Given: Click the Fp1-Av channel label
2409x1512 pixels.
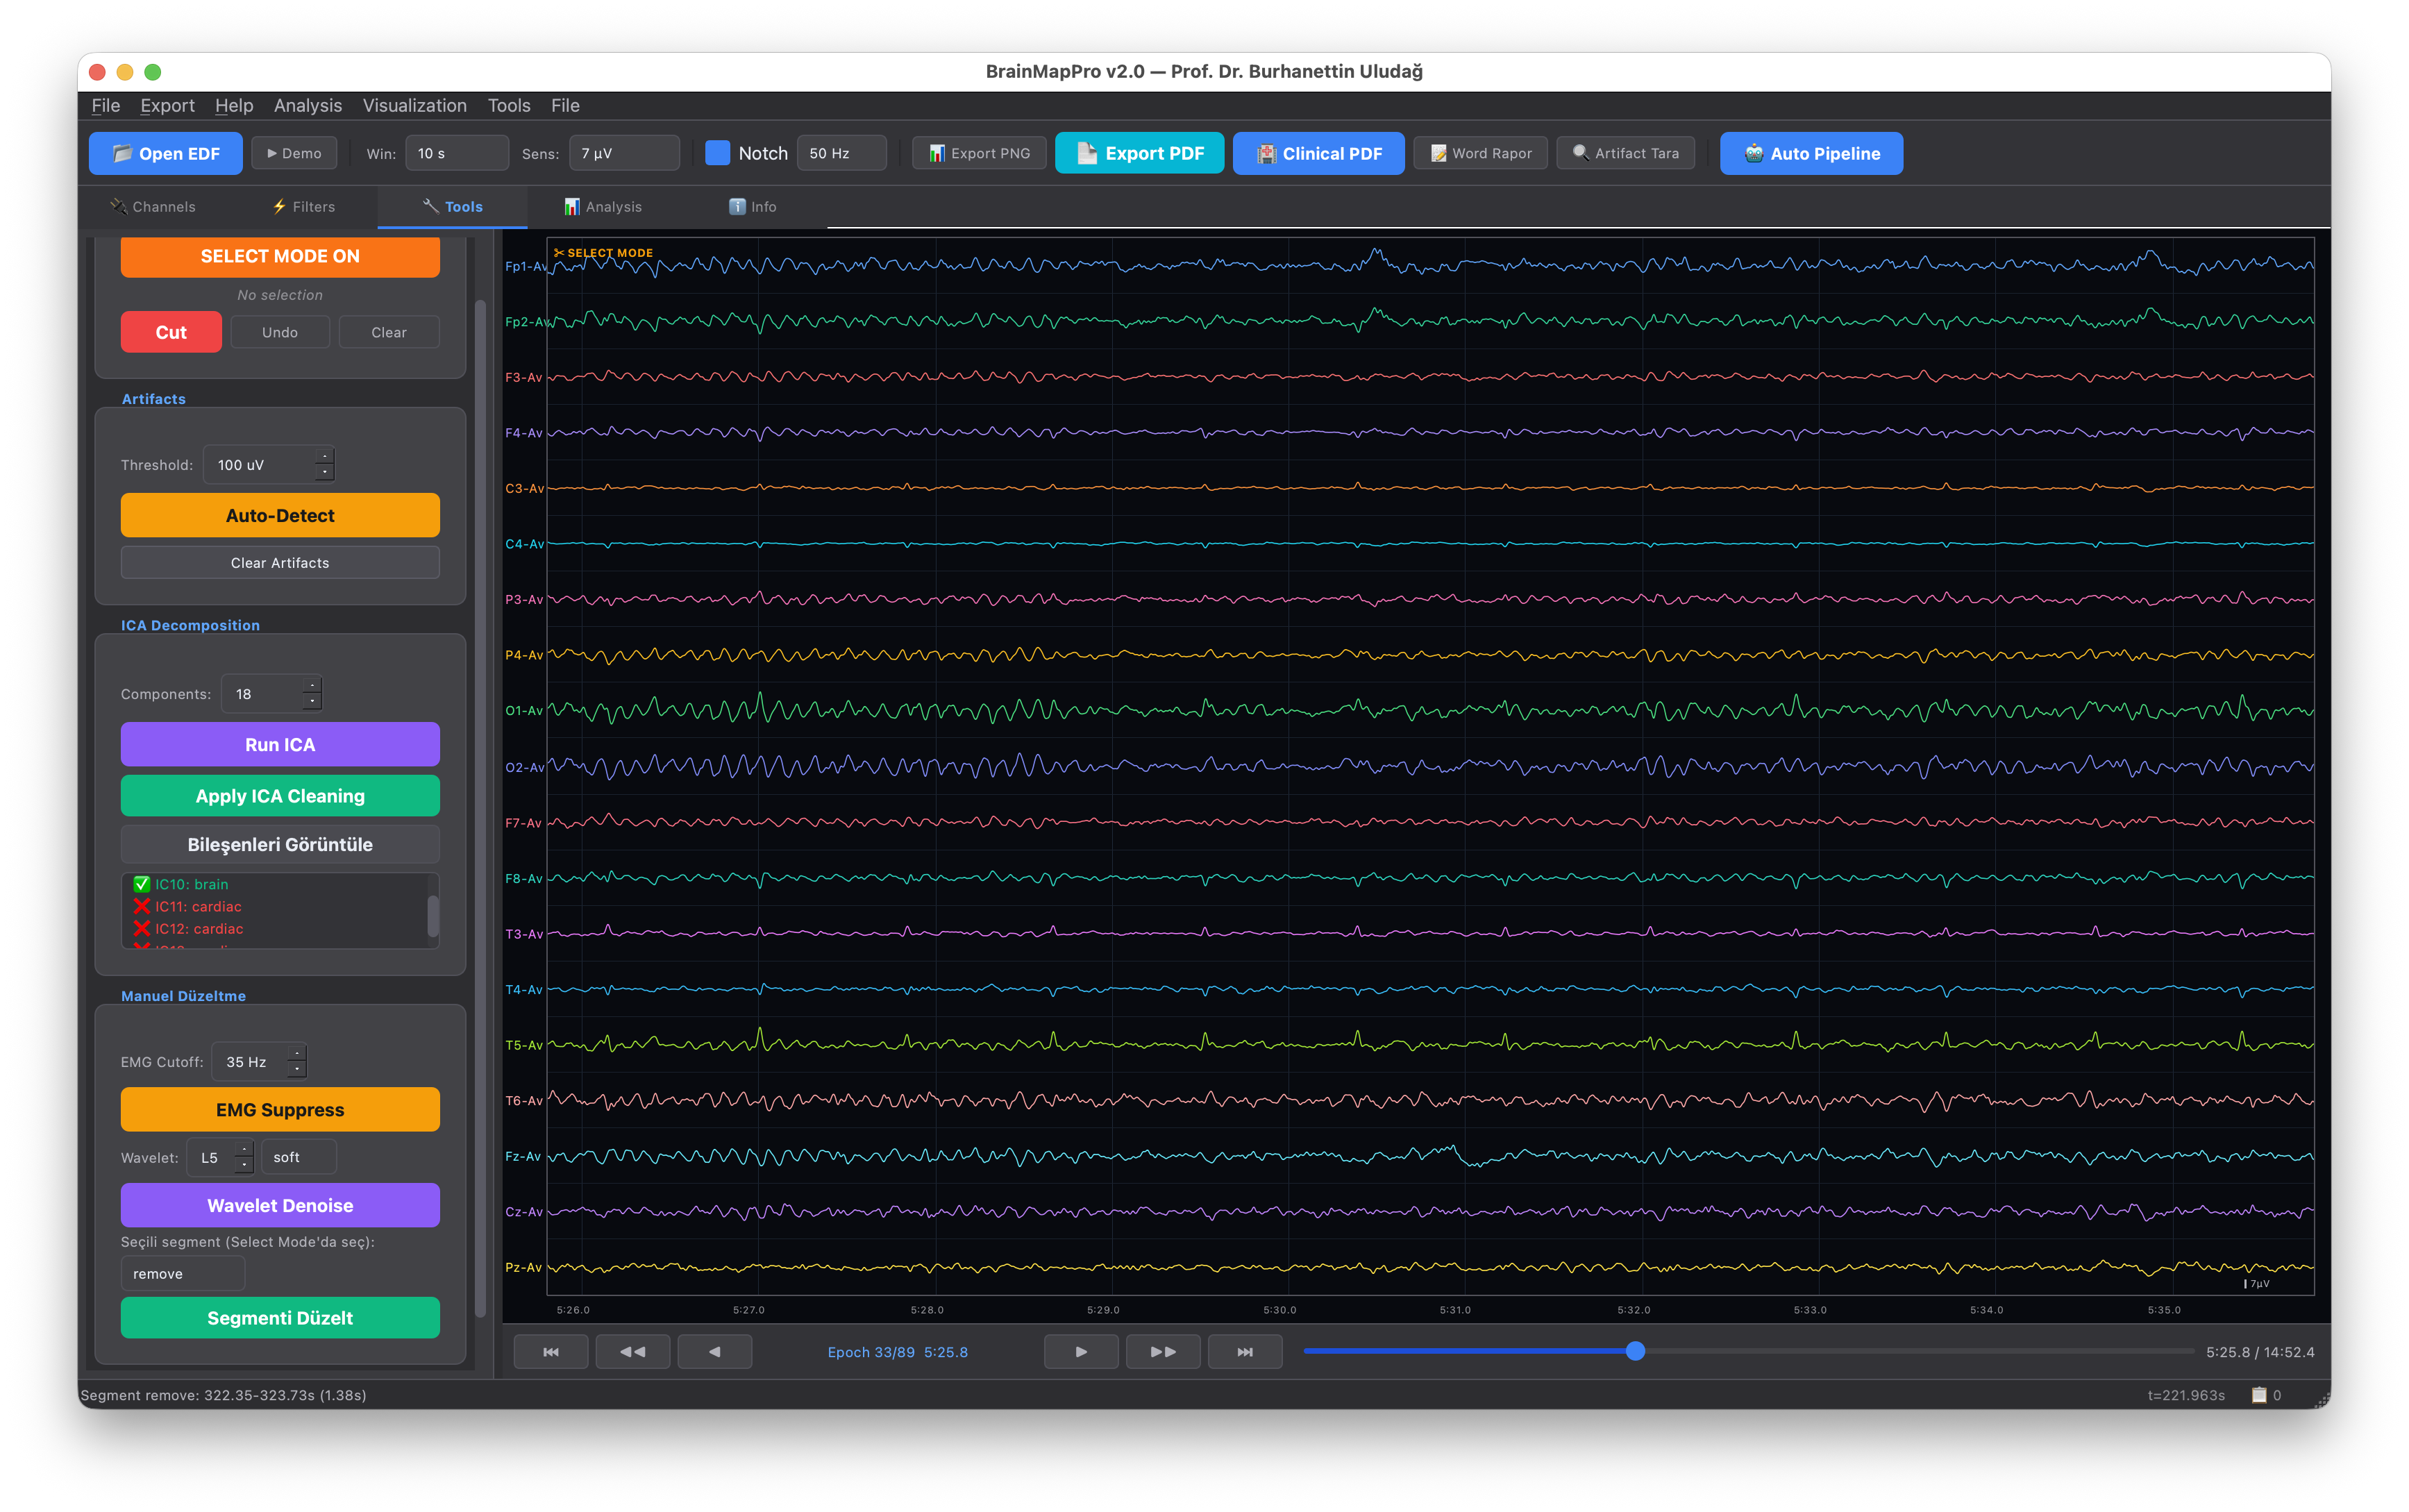Looking at the screenshot, I should point(525,266).
